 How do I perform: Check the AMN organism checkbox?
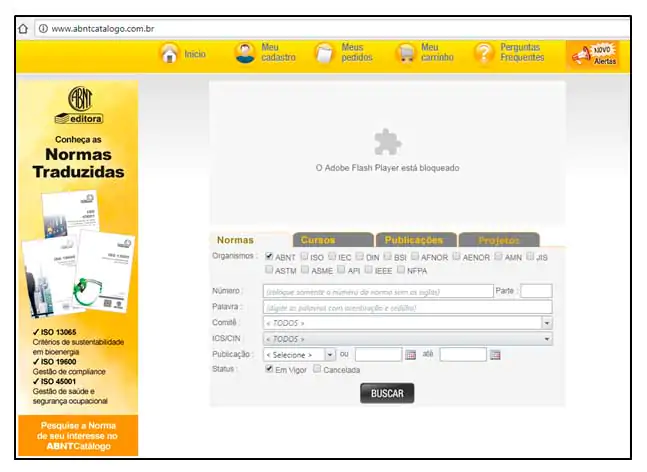pyautogui.click(x=498, y=256)
